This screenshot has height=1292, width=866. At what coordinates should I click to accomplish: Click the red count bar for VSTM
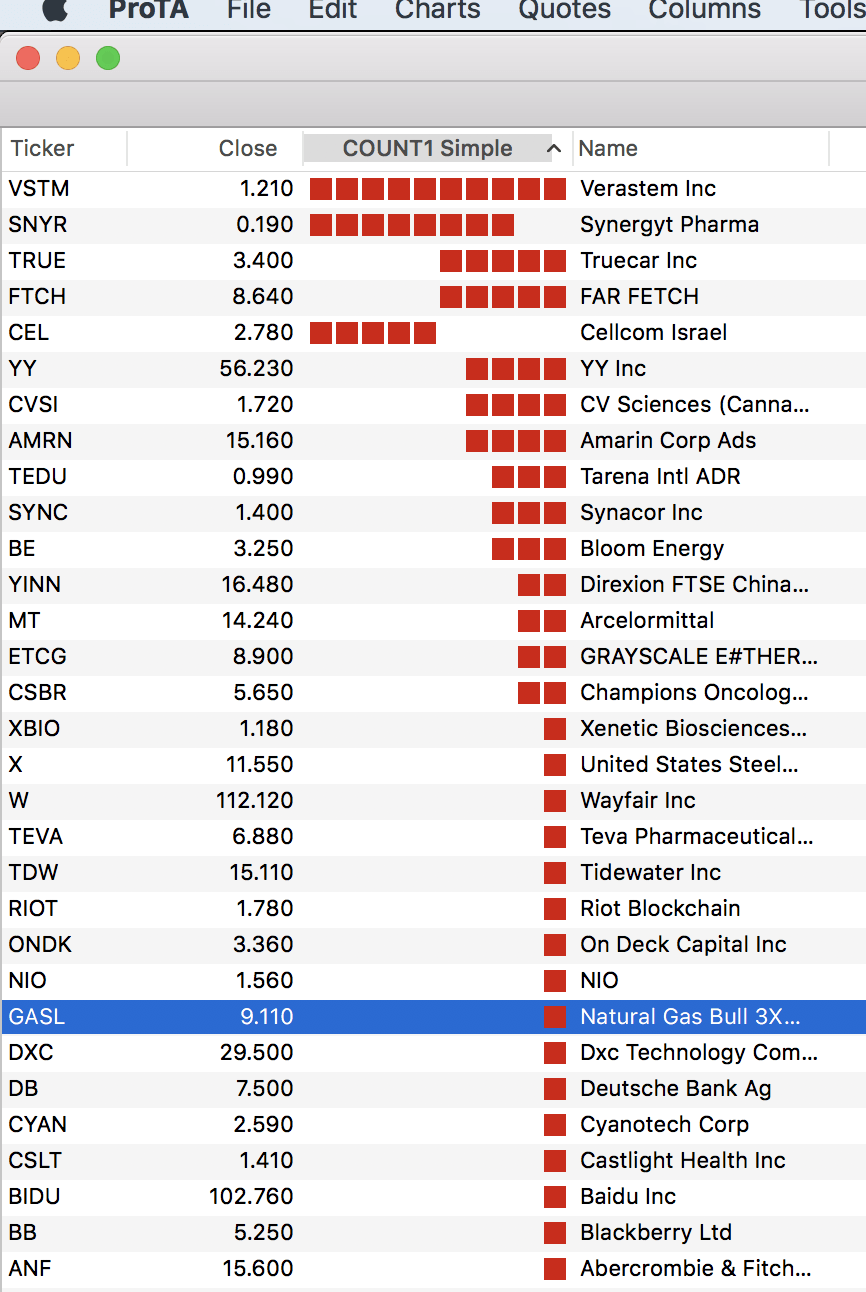click(x=438, y=188)
